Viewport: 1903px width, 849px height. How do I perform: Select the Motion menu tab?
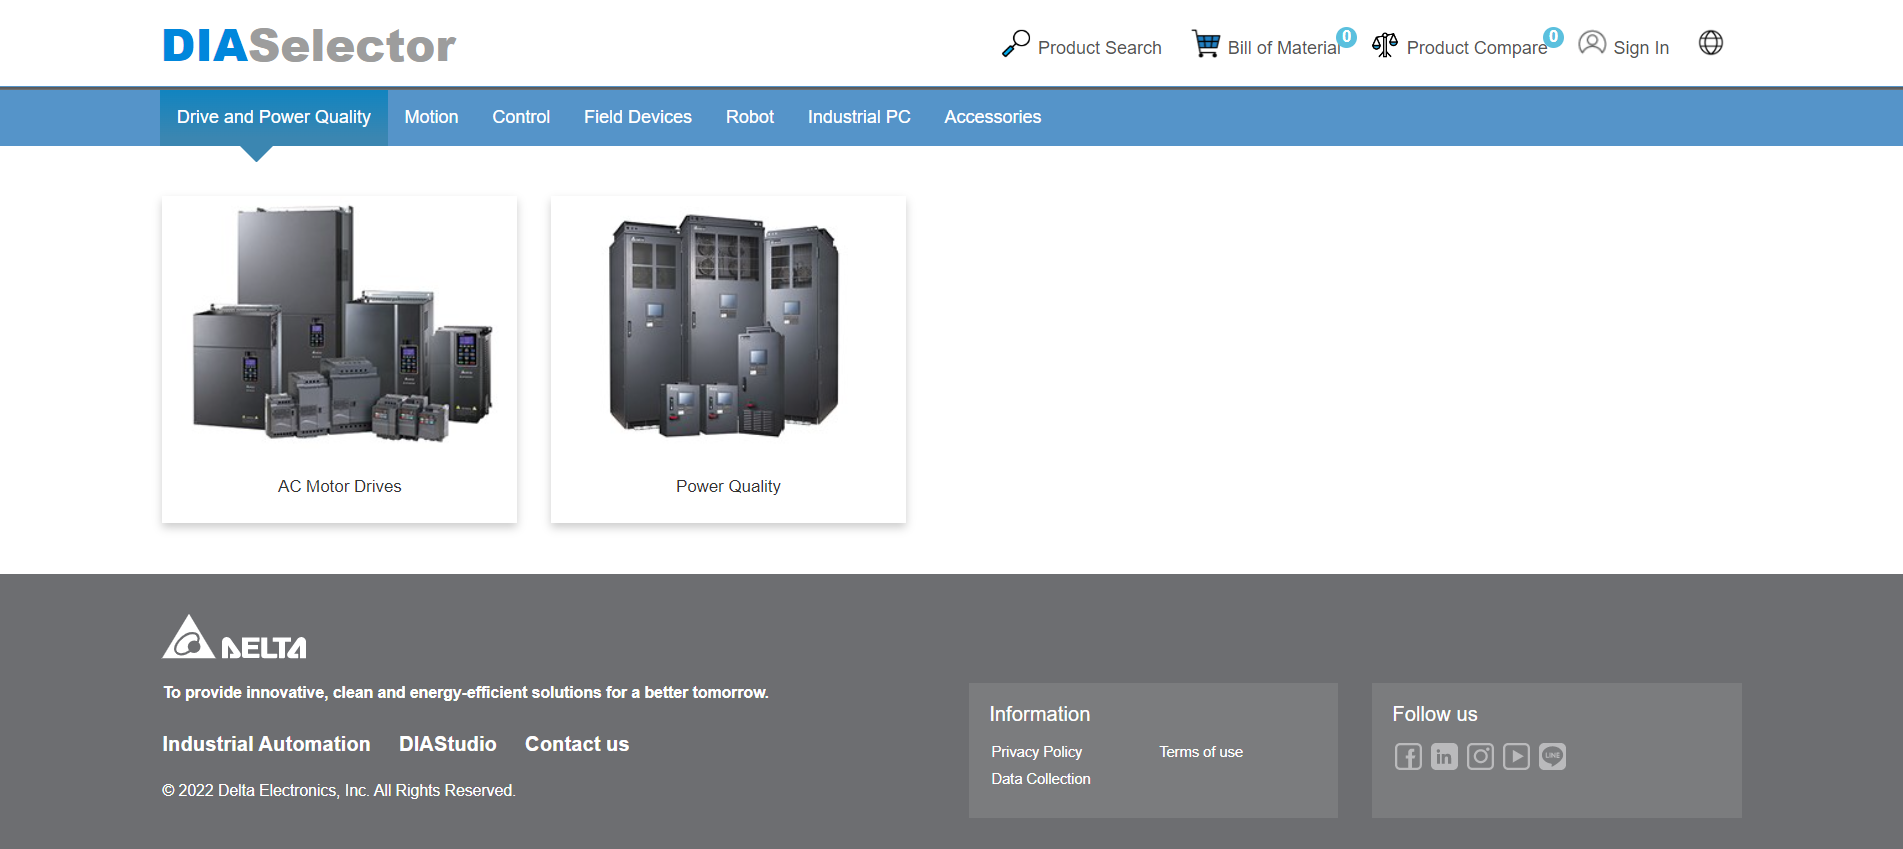(x=431, y=117)
